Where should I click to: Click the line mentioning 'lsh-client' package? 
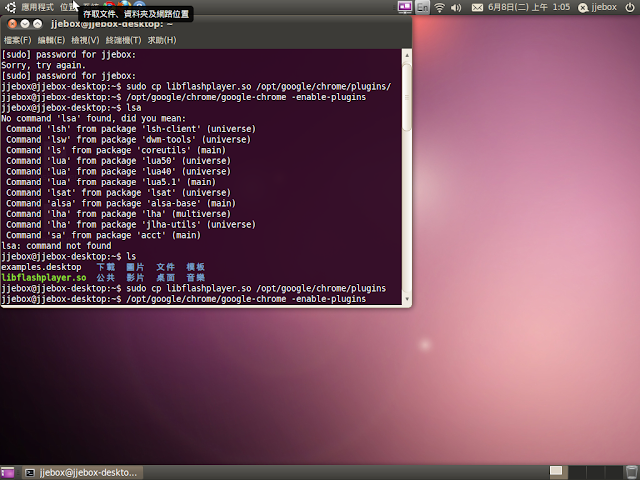pyautogui.click(x=131, y=129)
